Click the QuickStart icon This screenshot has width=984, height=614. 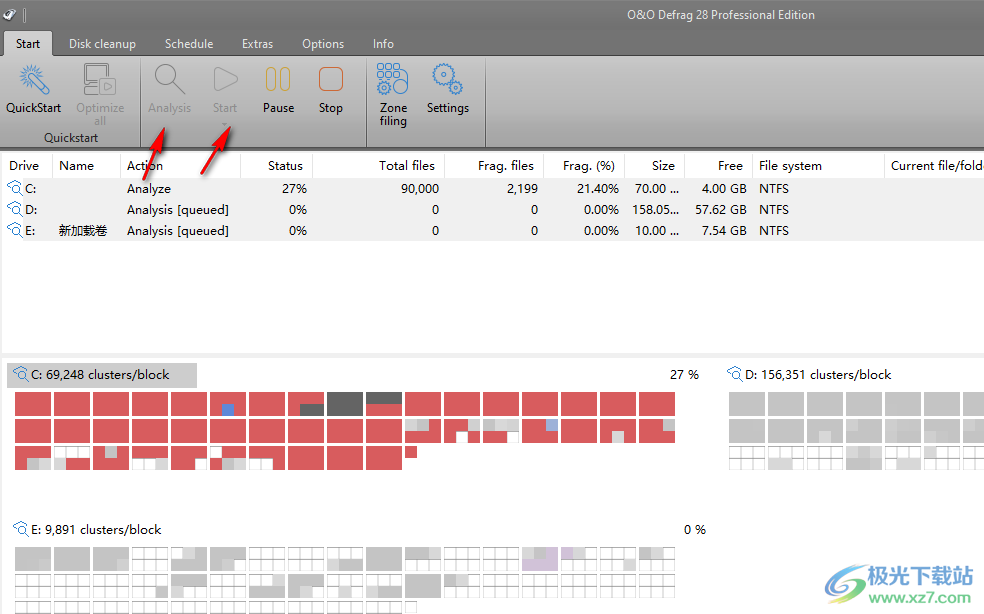tap(33, 80)
